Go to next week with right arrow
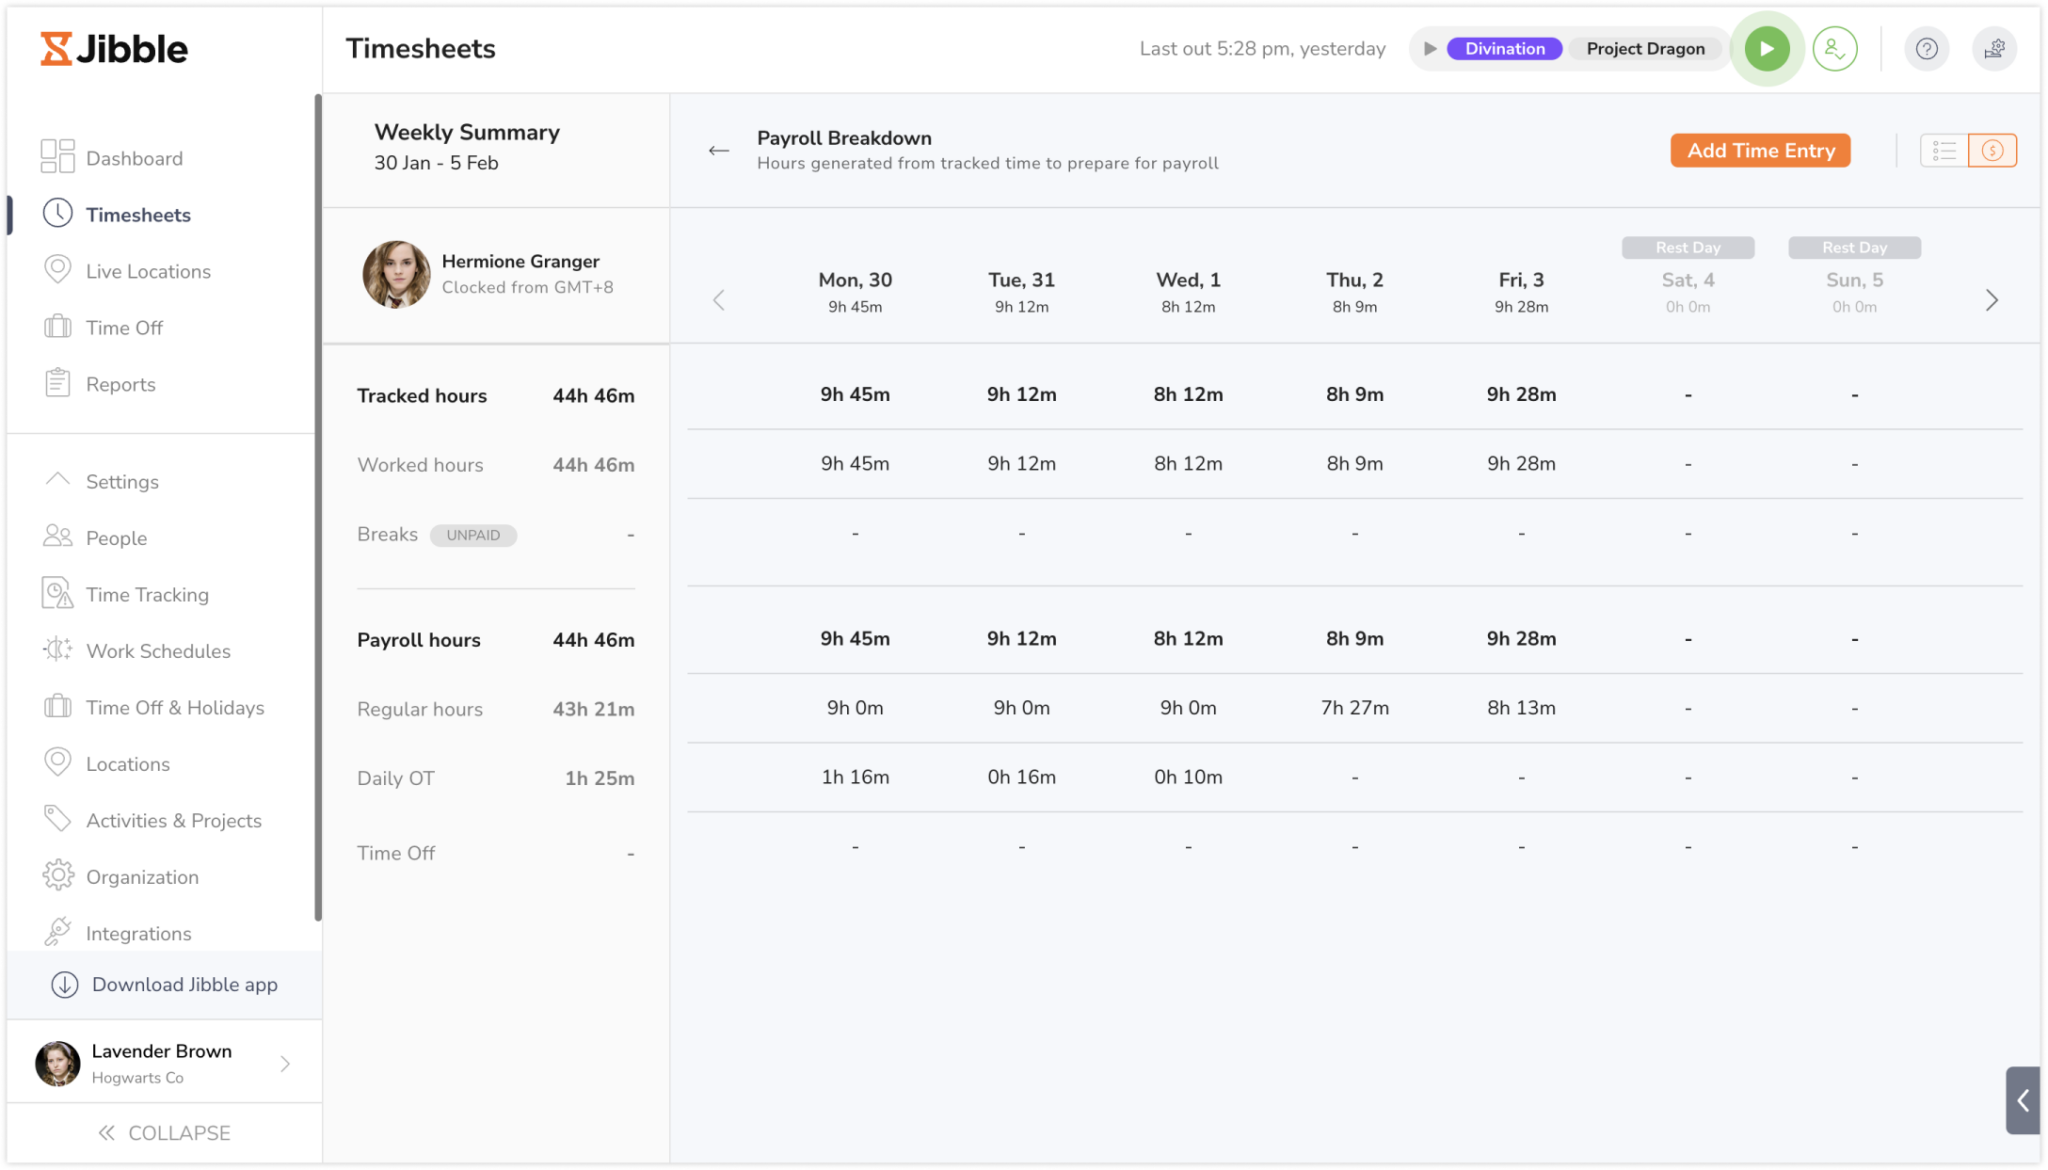Image resolution: width=2048 pixels, height=1170 pixels. click(1991, 299)
